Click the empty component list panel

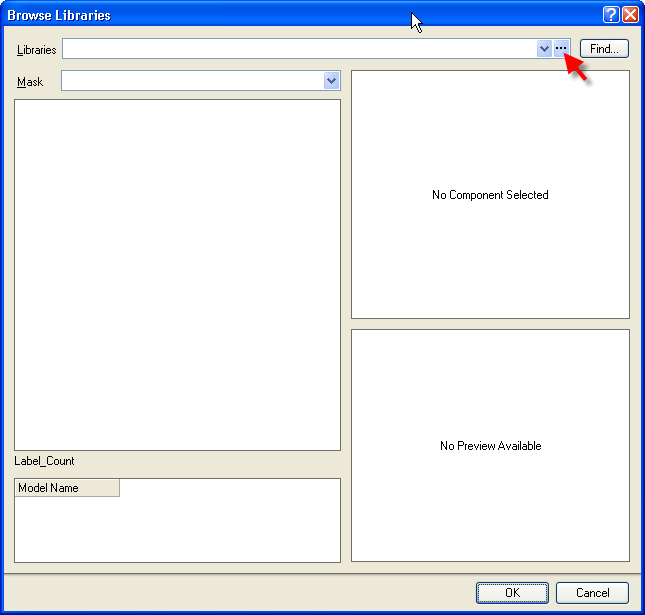177,275
